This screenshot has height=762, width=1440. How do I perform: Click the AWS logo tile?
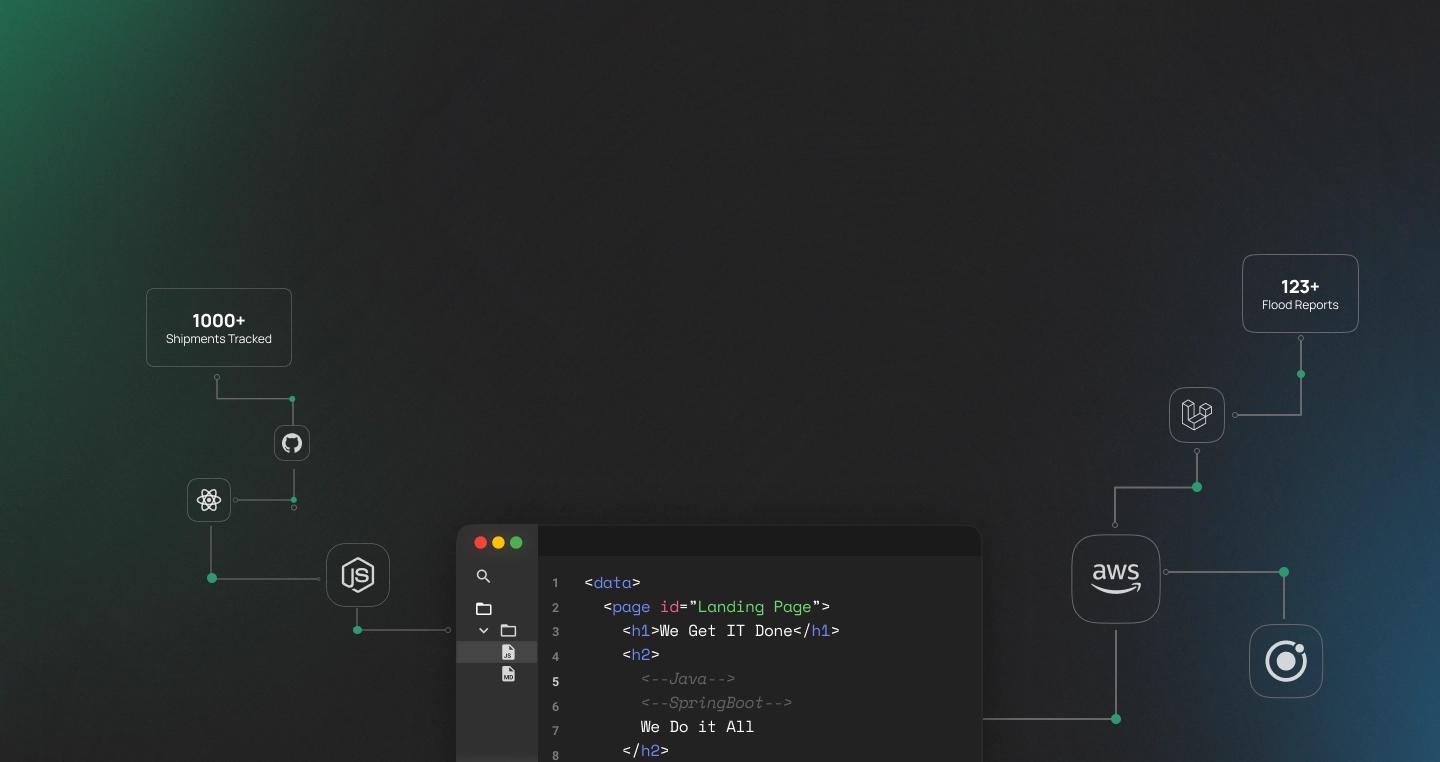[1116, 579]
